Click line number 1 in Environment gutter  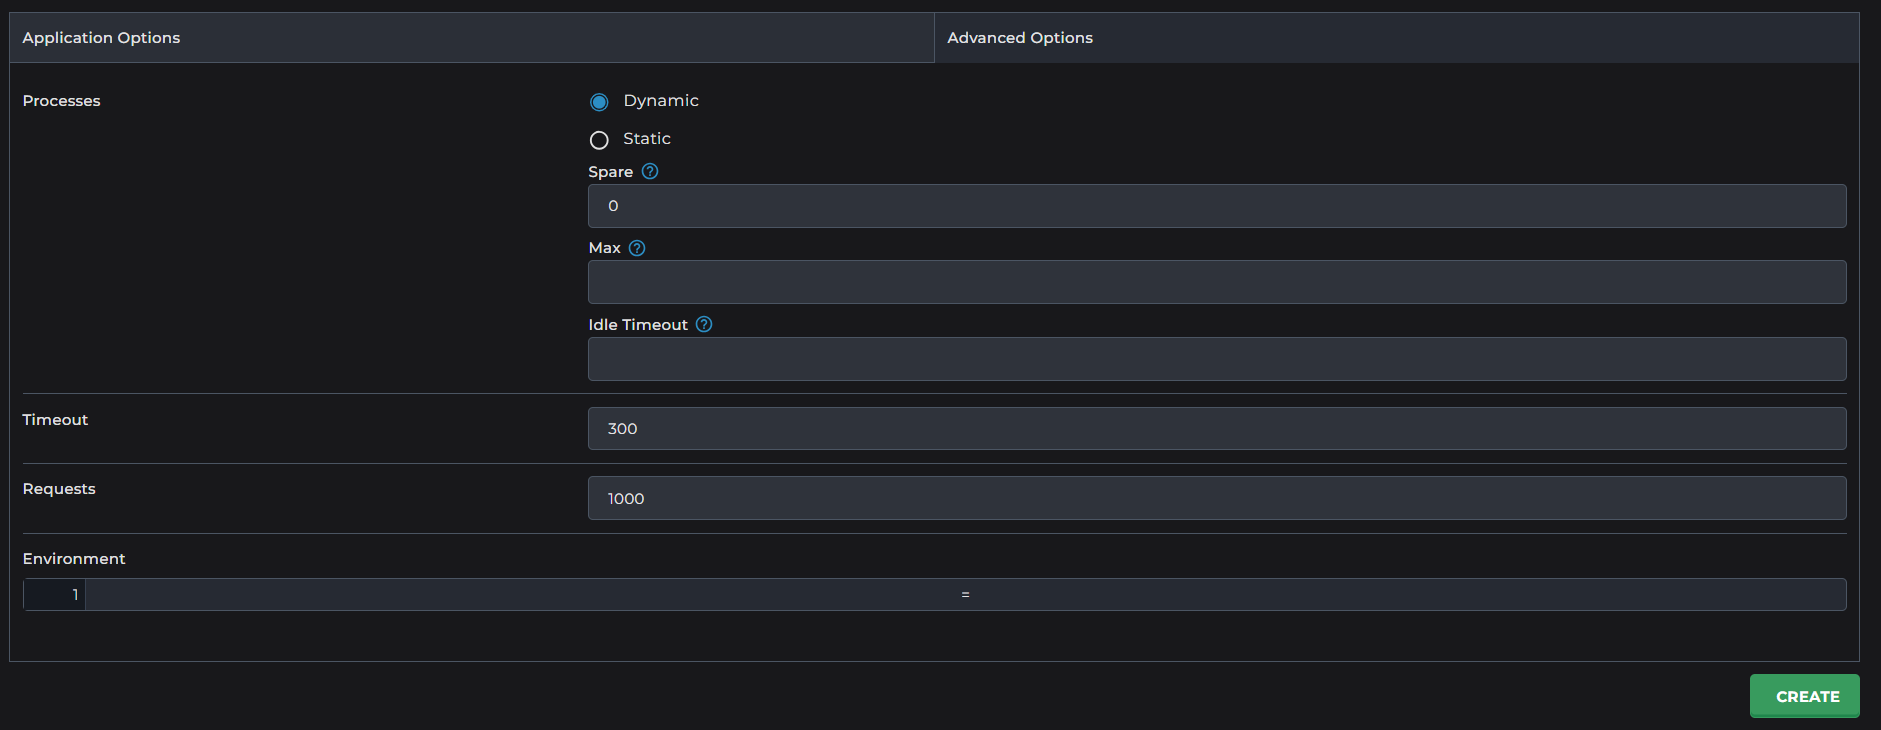74,595
